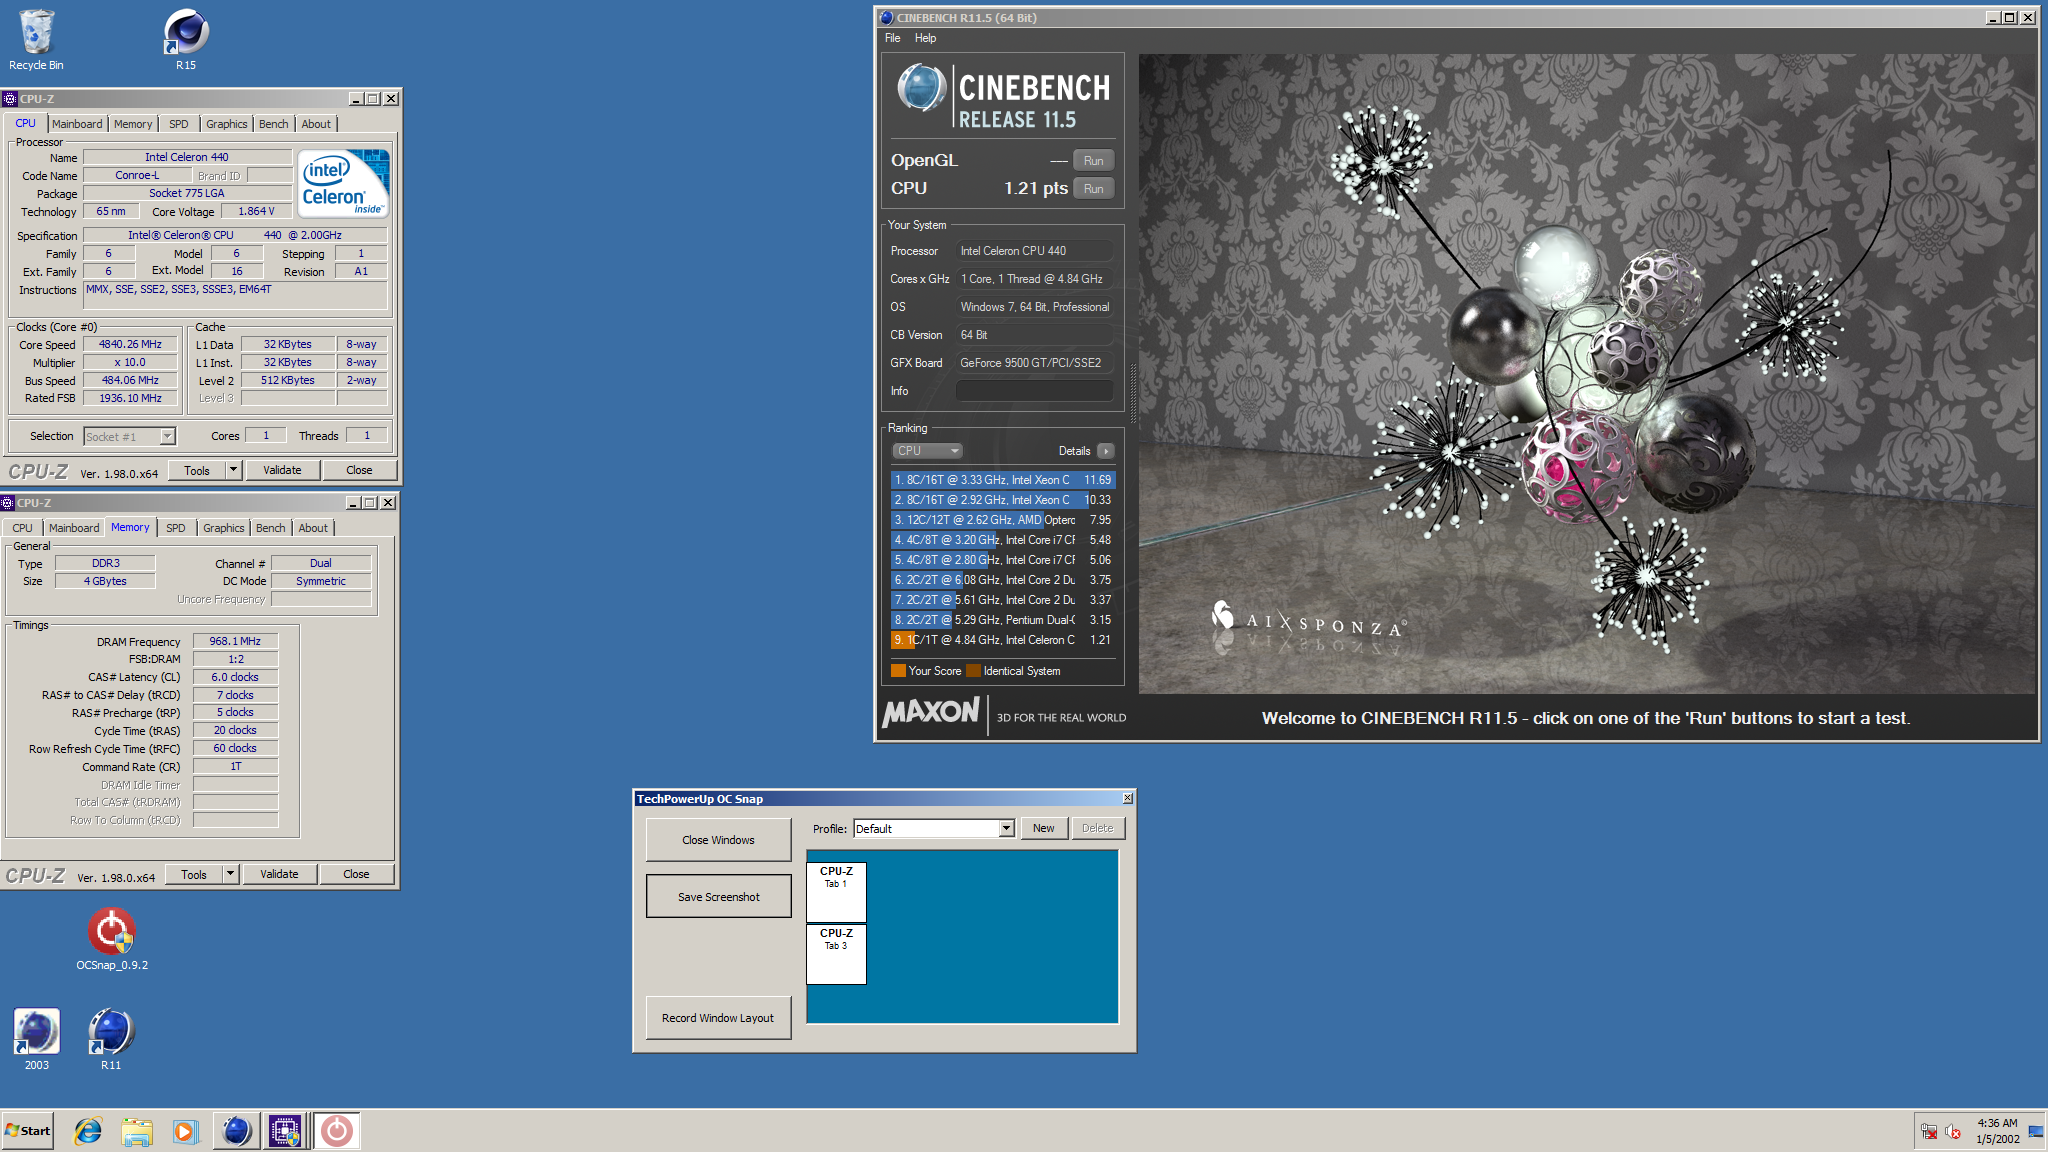Click the volume muted tray icon
The height and width of the screenshot is (1152, 2048).
coord(1952,1132)
